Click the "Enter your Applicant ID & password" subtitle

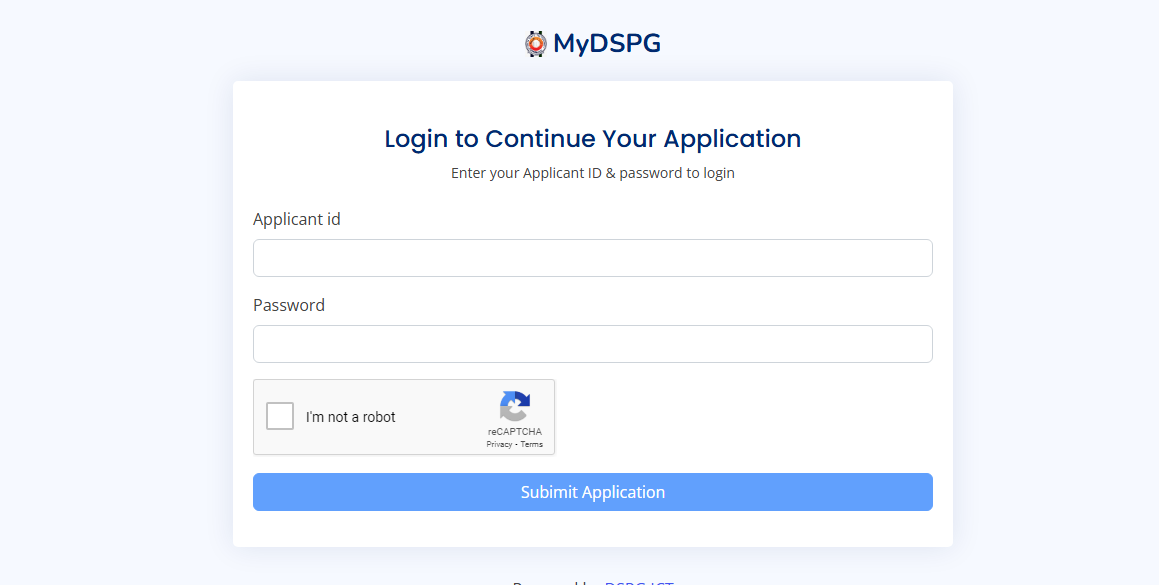coord(593,173)
